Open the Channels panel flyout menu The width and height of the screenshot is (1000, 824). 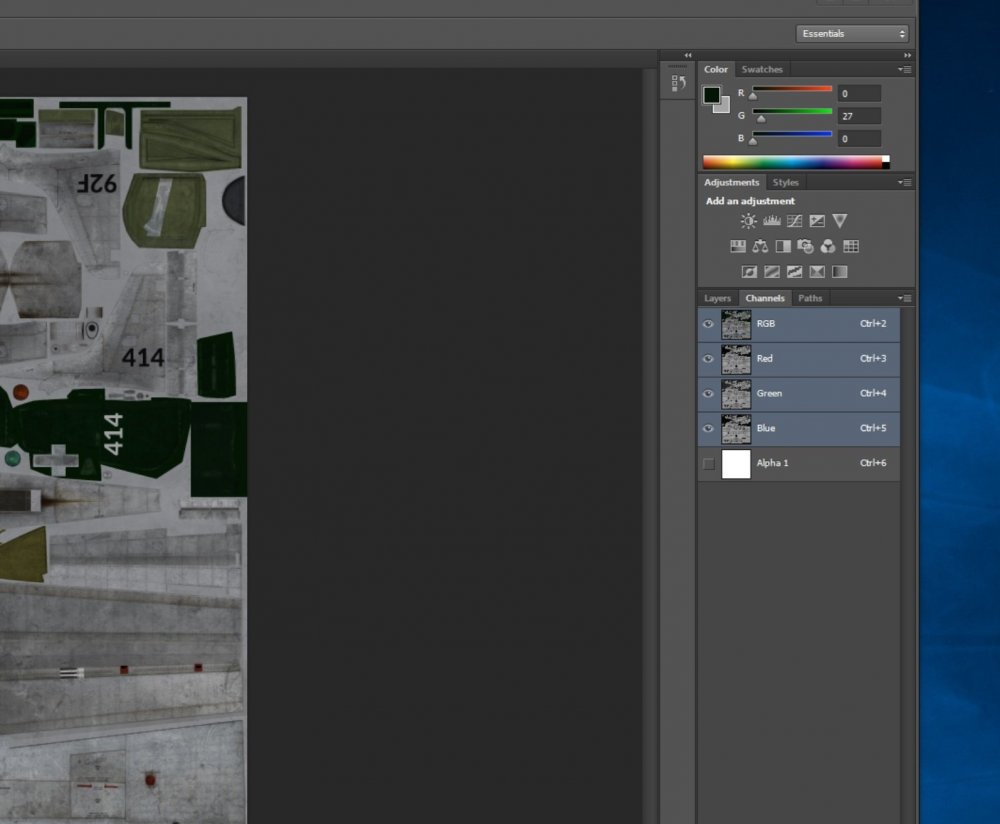pos(904,298)
